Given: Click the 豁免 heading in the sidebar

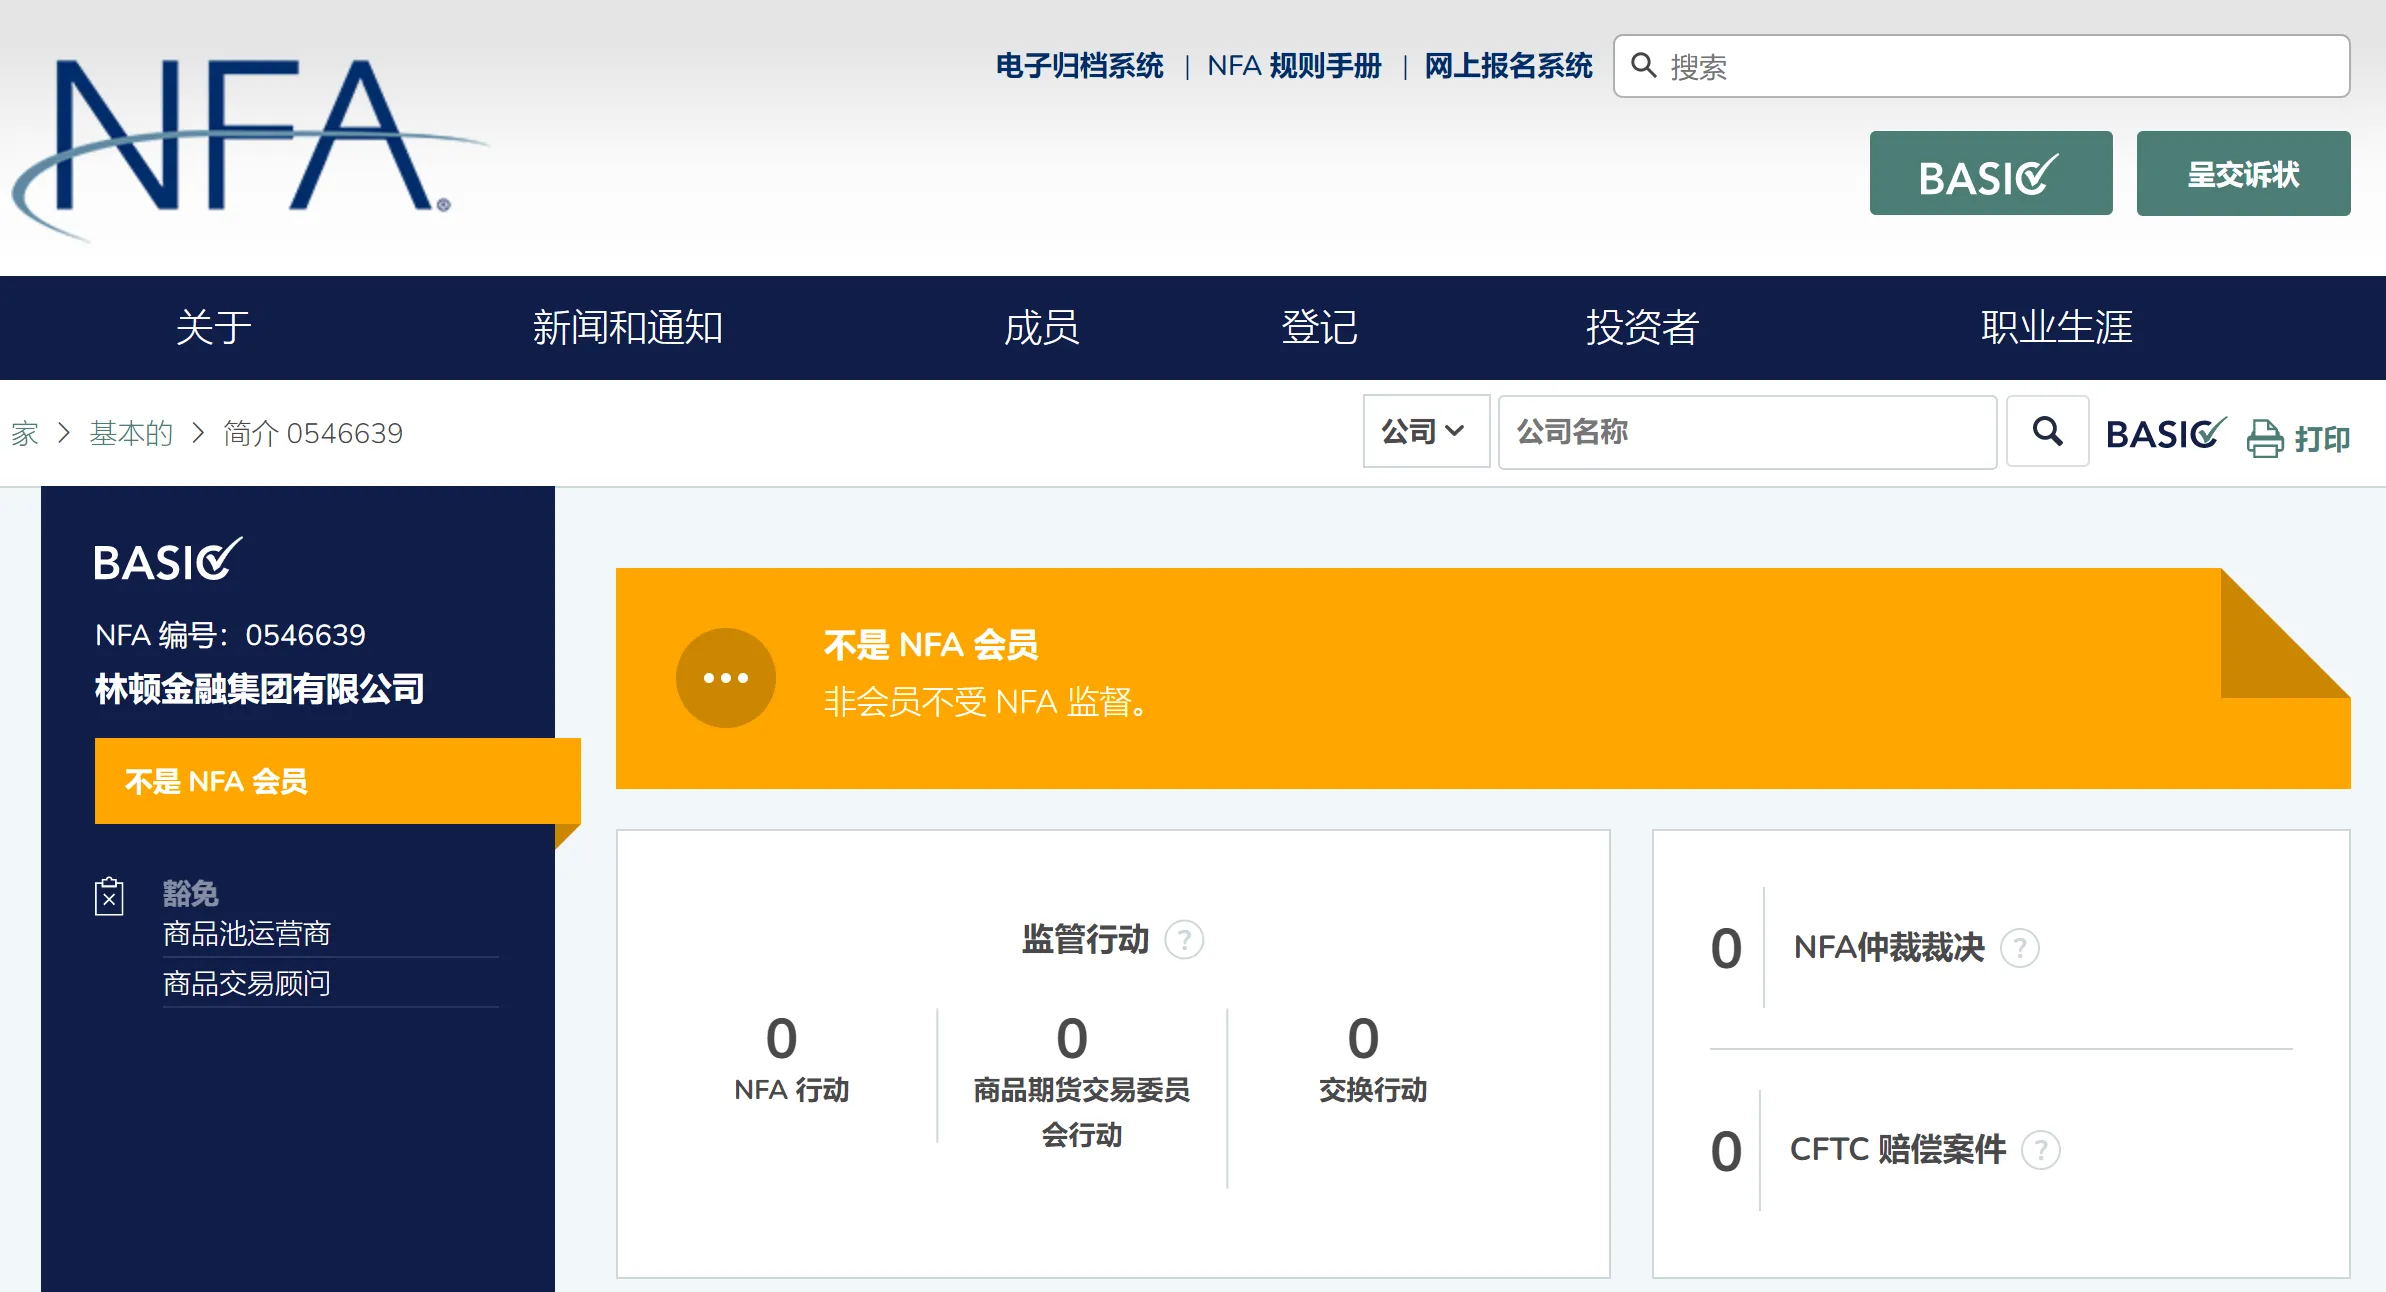Looking at the screenshot, I should pos(190,892).
